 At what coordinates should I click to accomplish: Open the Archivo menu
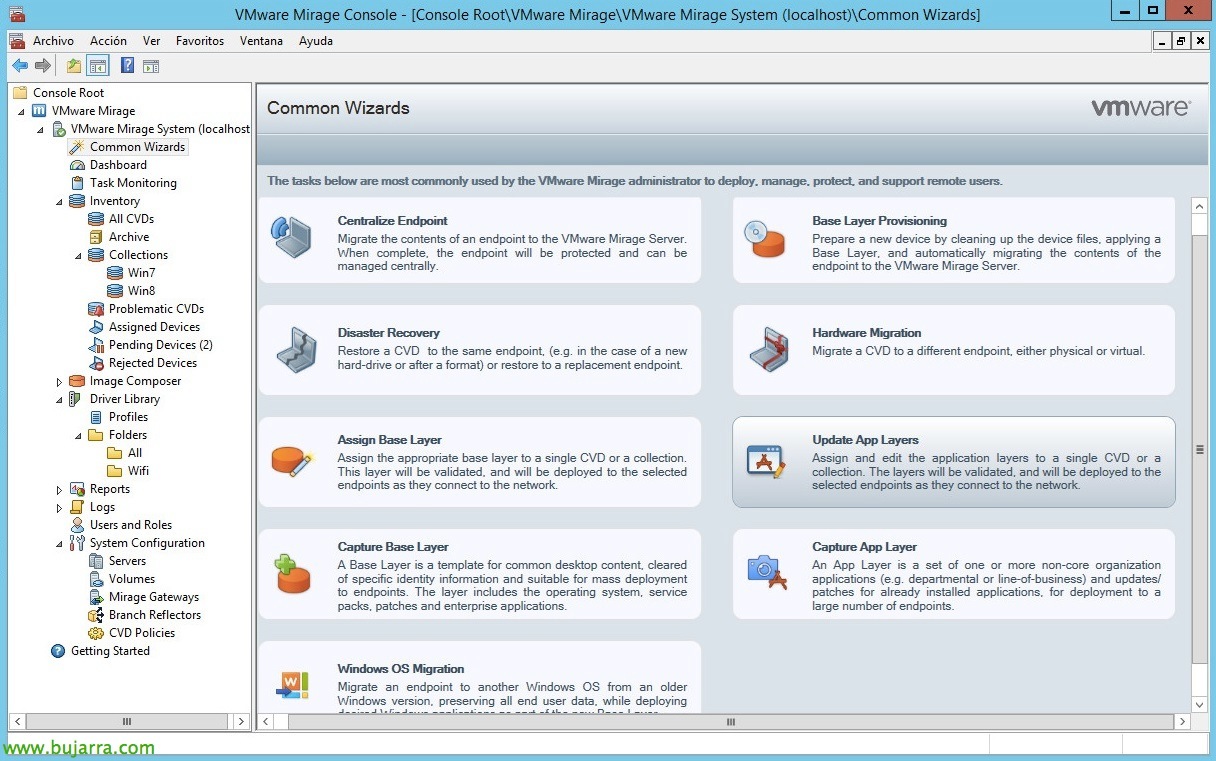[x=53, y=41]
